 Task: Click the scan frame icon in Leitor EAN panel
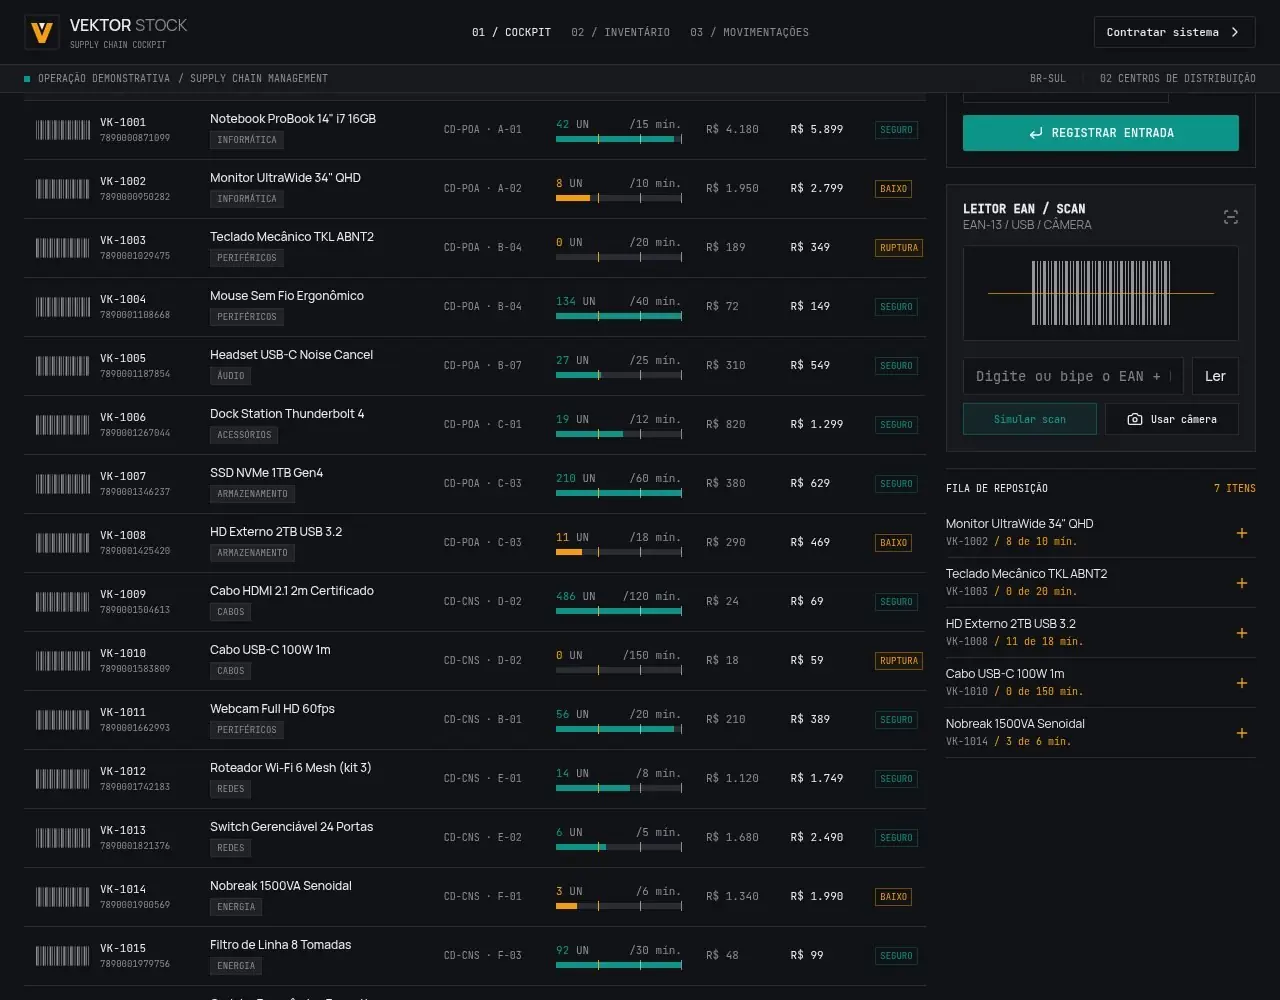coord(1231,217)
